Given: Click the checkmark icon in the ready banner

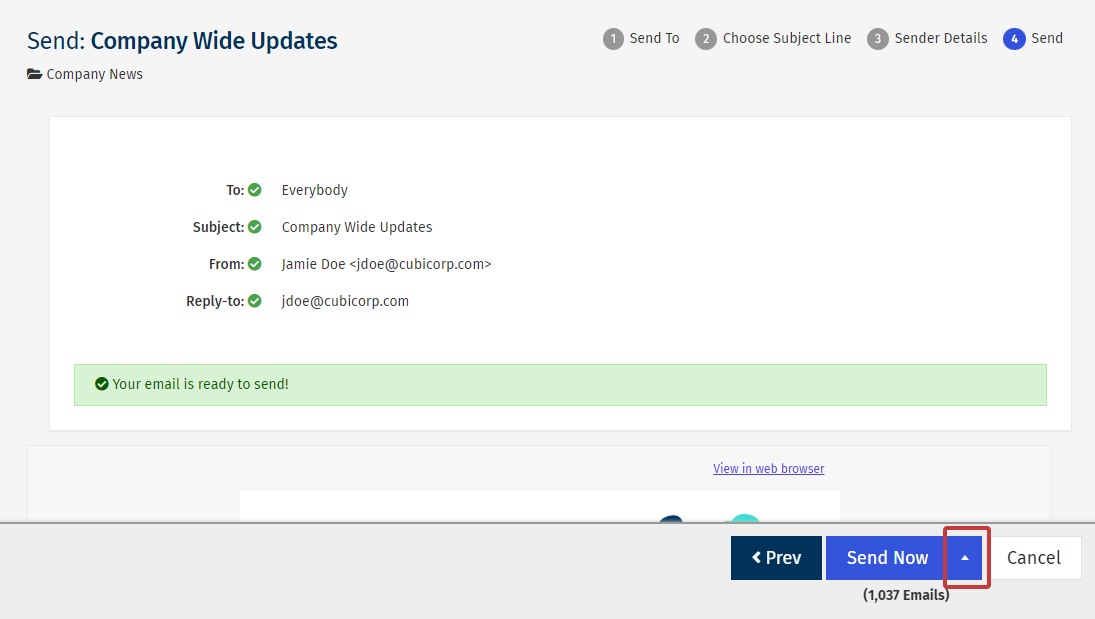Looking at the screenshot, I should [x=101, y=384].
